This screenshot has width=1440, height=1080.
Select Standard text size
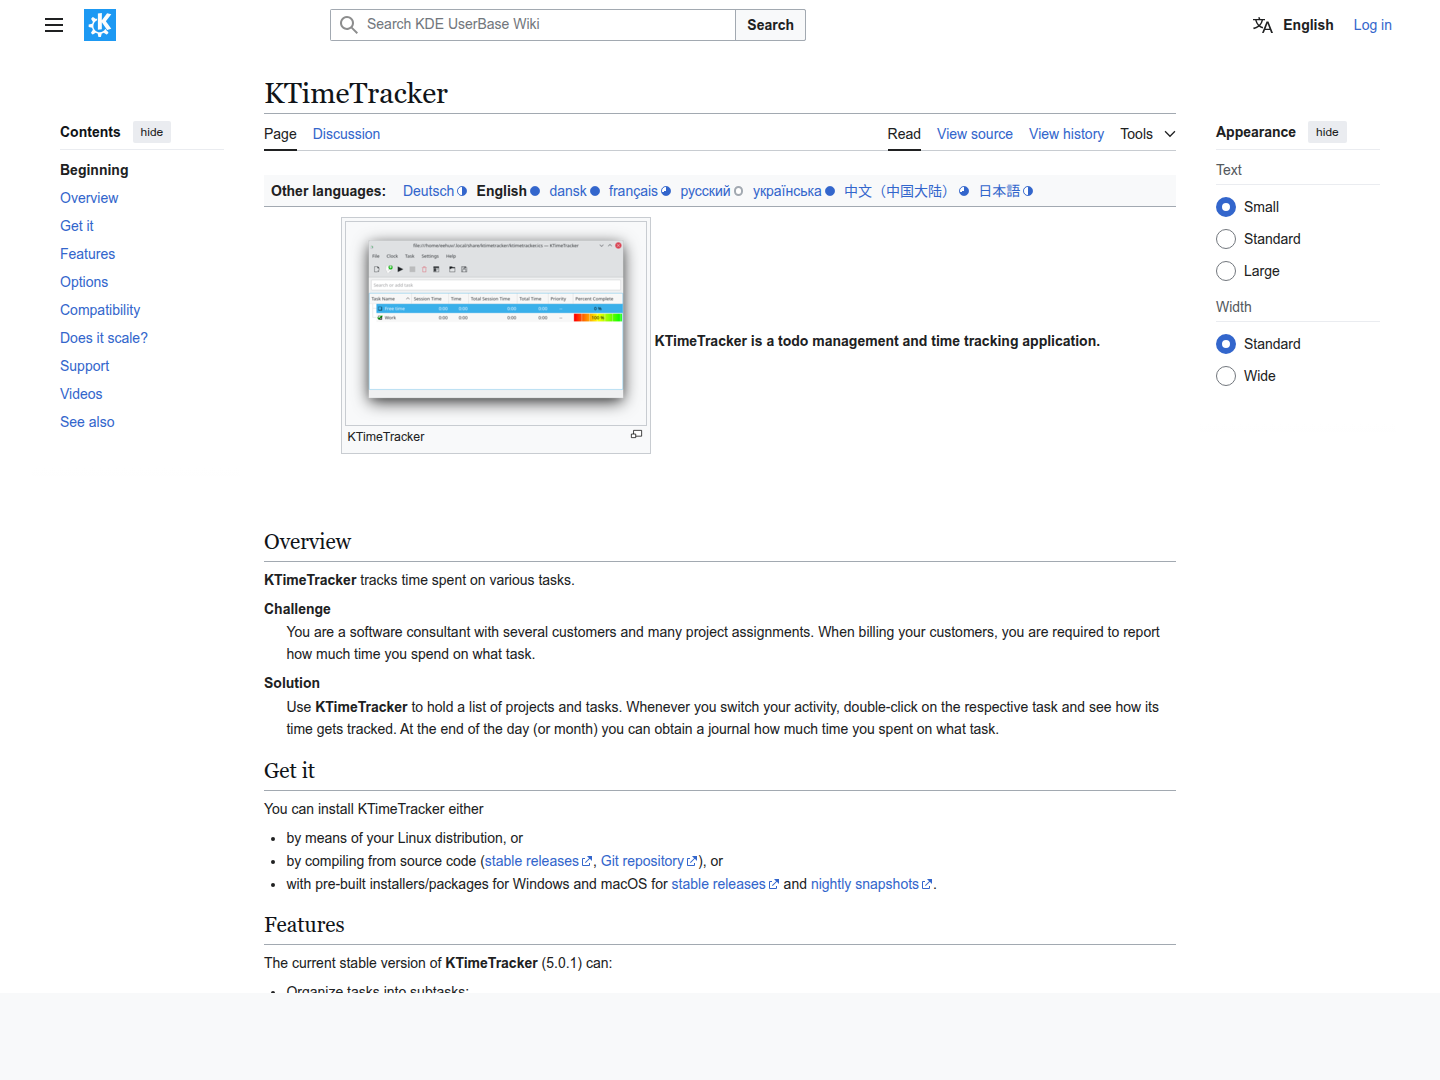(1226, 239)
